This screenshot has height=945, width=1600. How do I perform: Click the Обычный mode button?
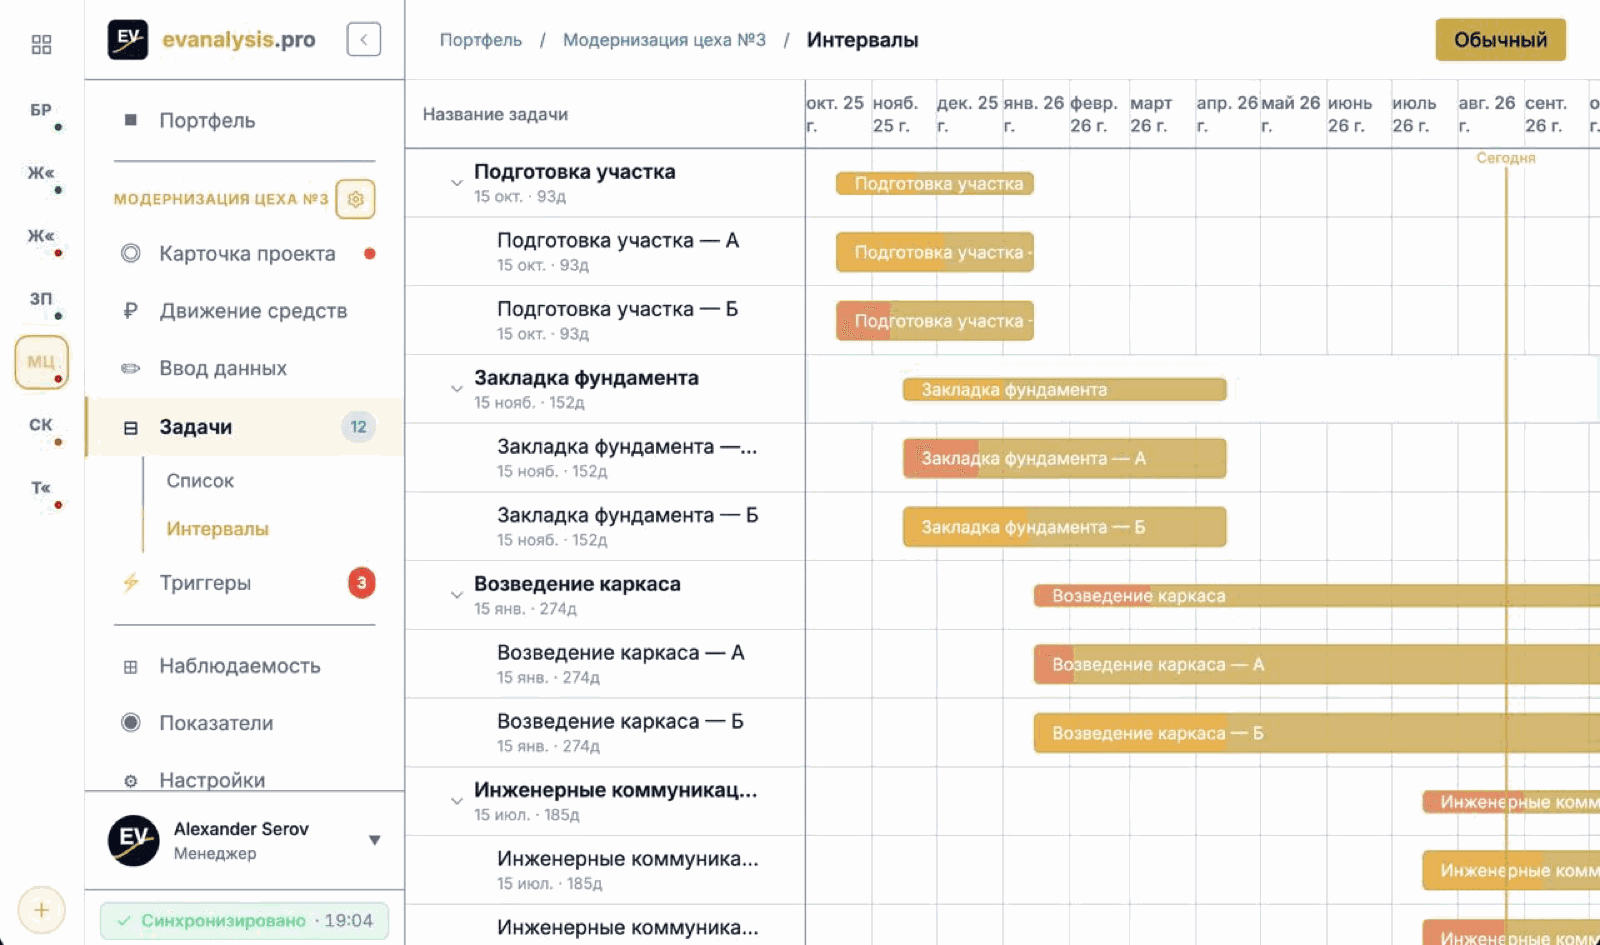[x=1500, y=40]
